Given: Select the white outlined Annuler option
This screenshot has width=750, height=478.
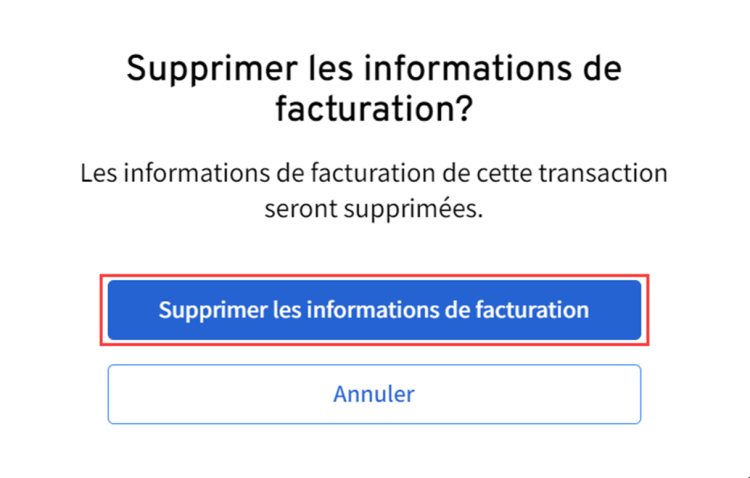Looking at the screenshot, I should tap(374, 393).
